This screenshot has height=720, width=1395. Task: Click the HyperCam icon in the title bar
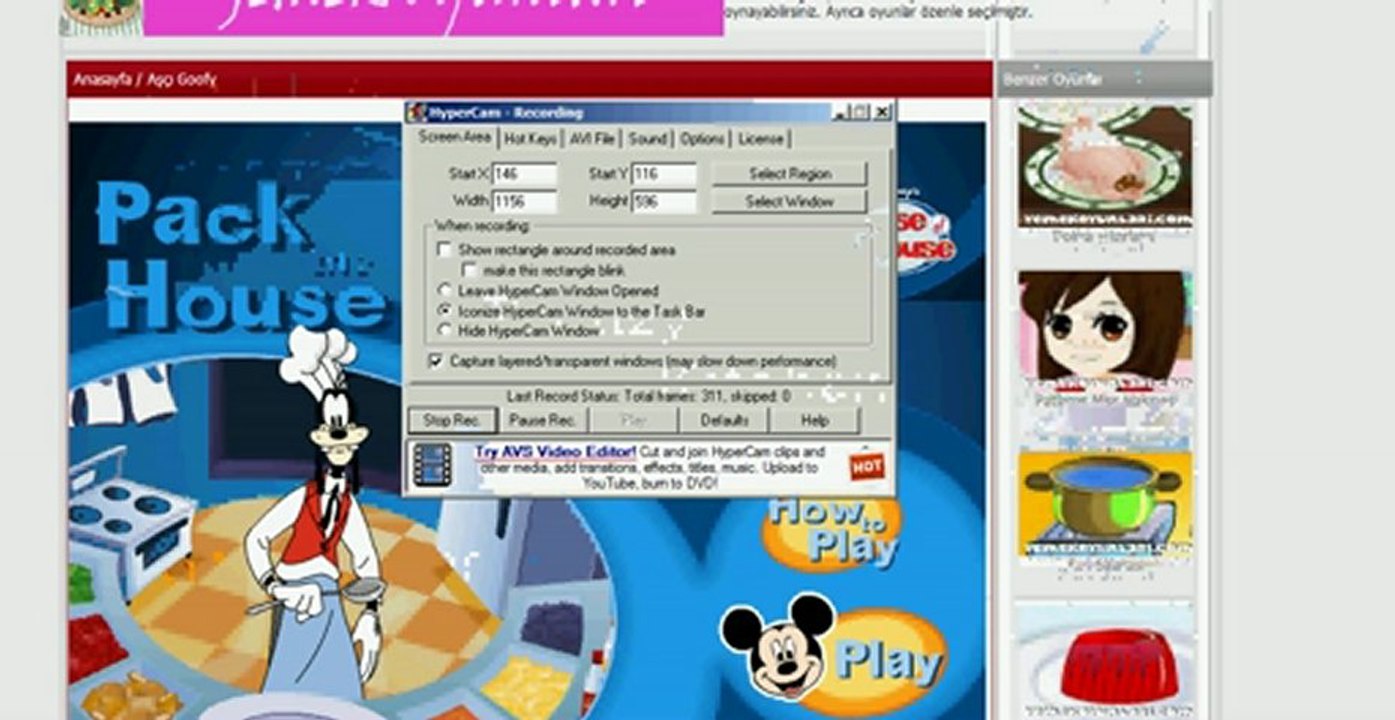pos(417,112)
